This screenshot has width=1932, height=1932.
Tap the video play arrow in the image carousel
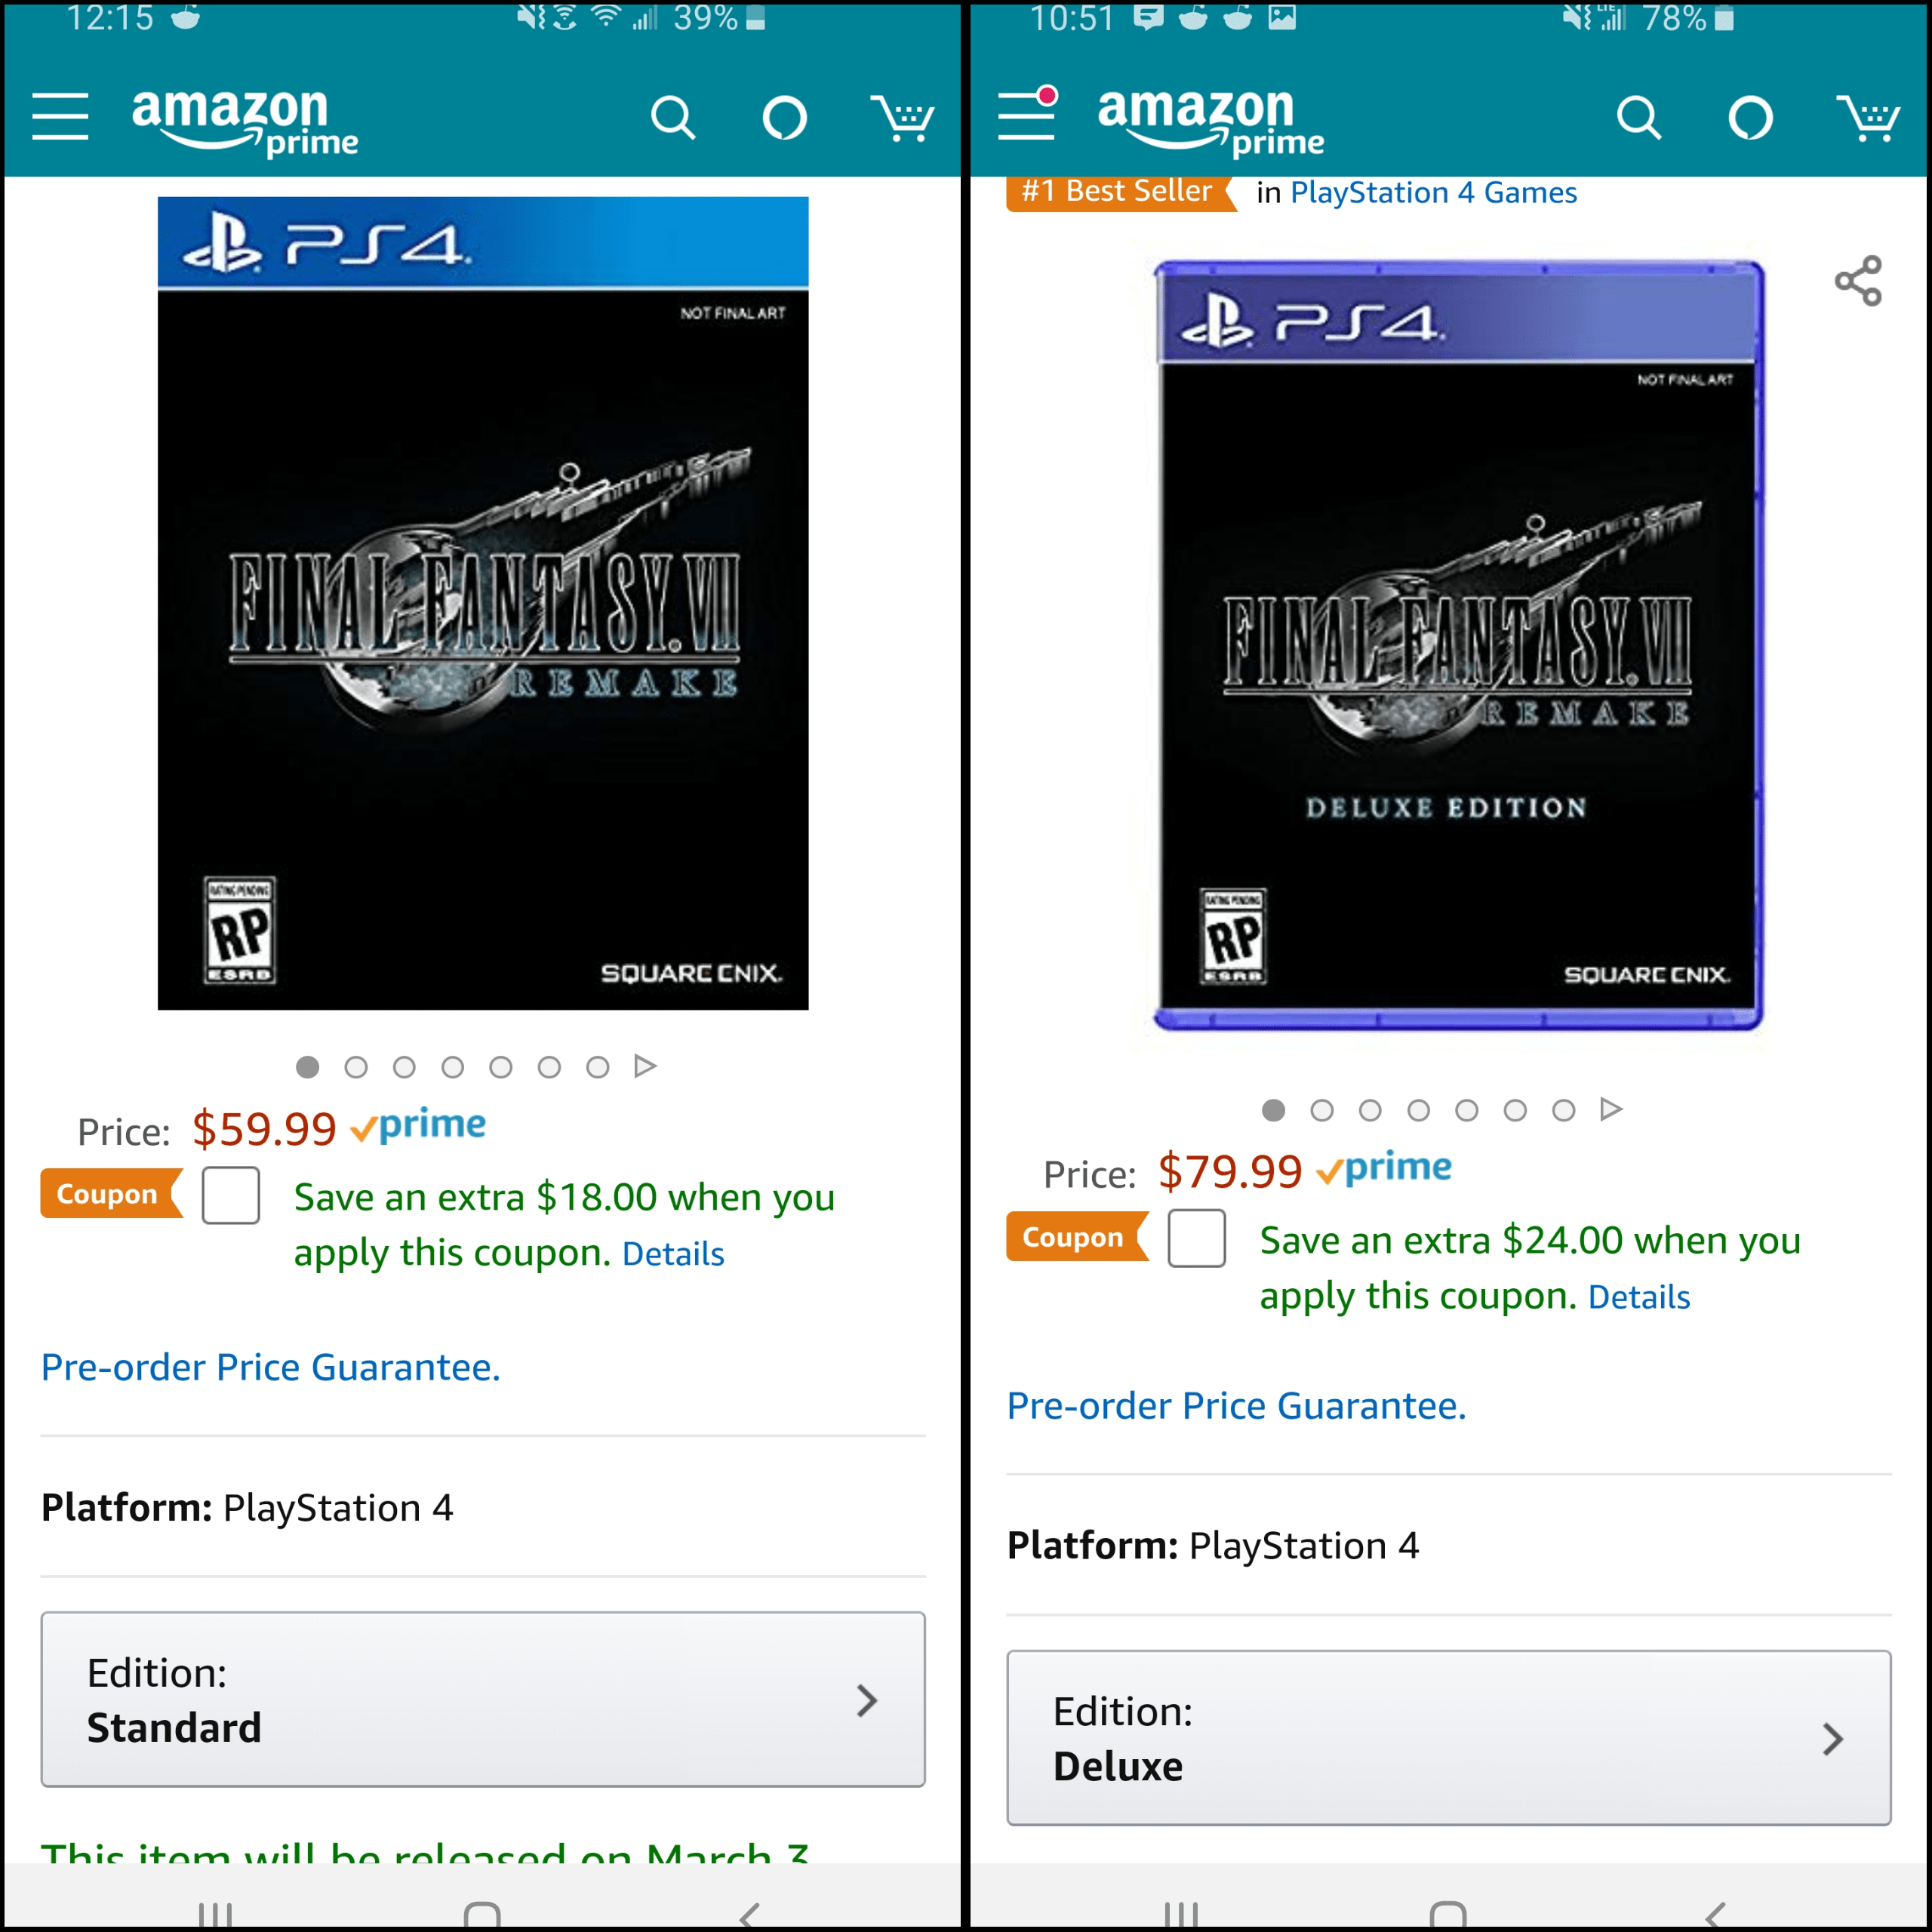[646, 1067]
